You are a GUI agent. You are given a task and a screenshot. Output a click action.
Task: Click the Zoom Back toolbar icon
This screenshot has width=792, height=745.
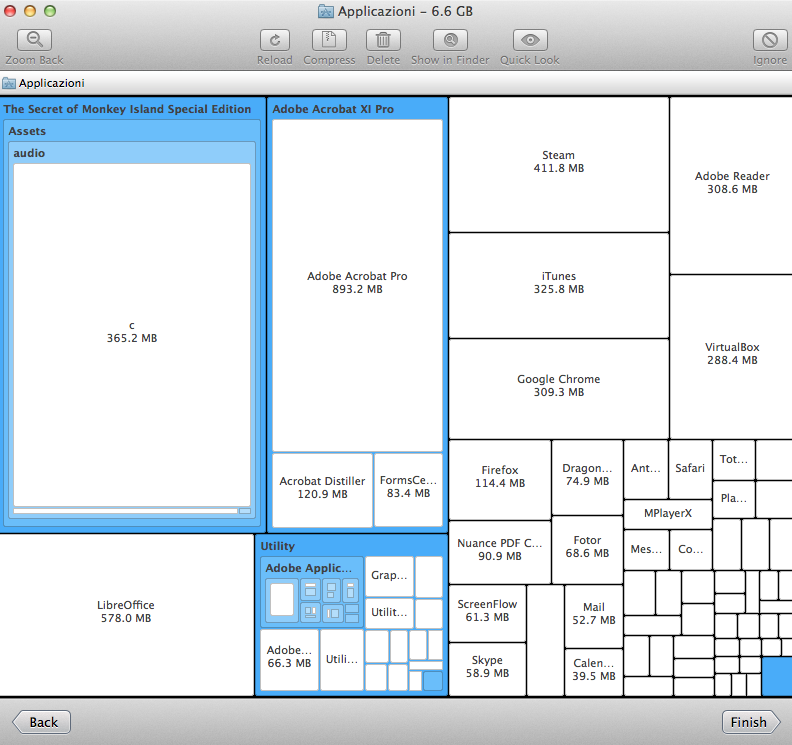tap(34, 40)
